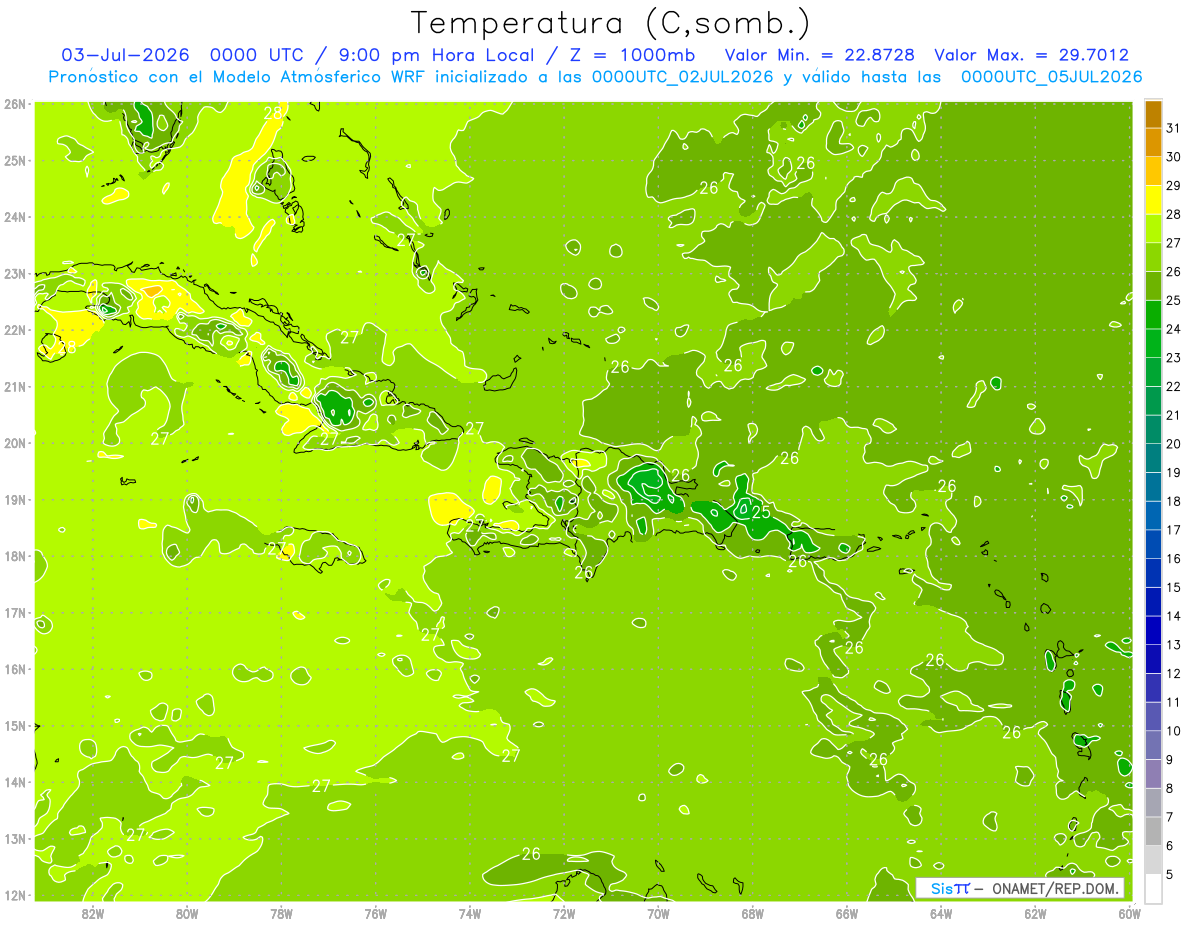Click the colorbar legend value 24
This screenshot has width=1200, height=927.
pyautogui.click(x=1173, y=329)
